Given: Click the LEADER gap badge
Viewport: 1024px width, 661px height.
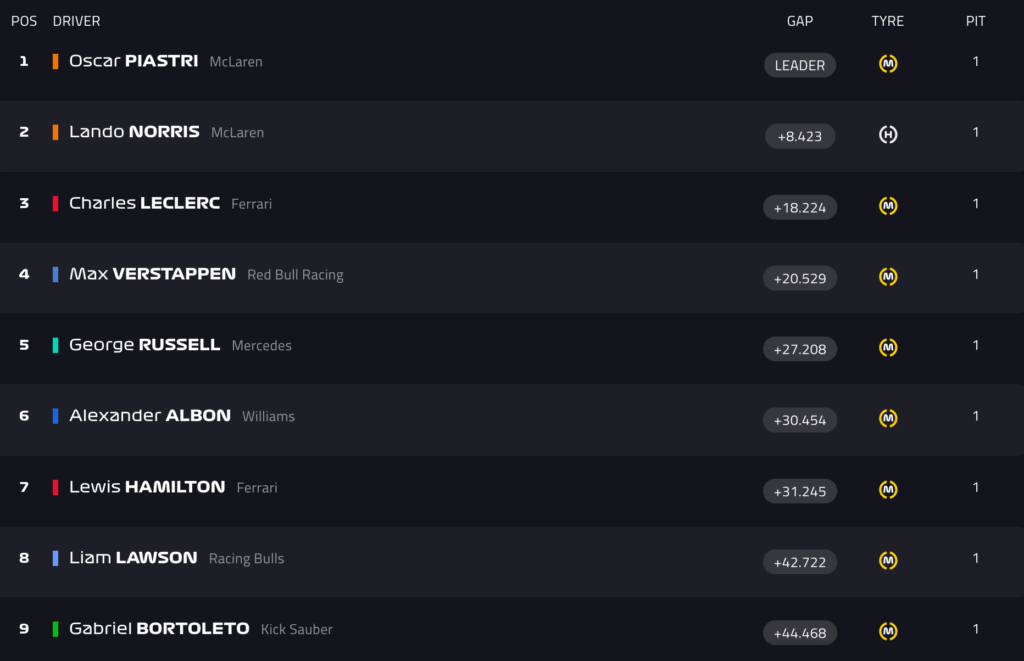Looking at the screenshot, I should pos(800,65).
